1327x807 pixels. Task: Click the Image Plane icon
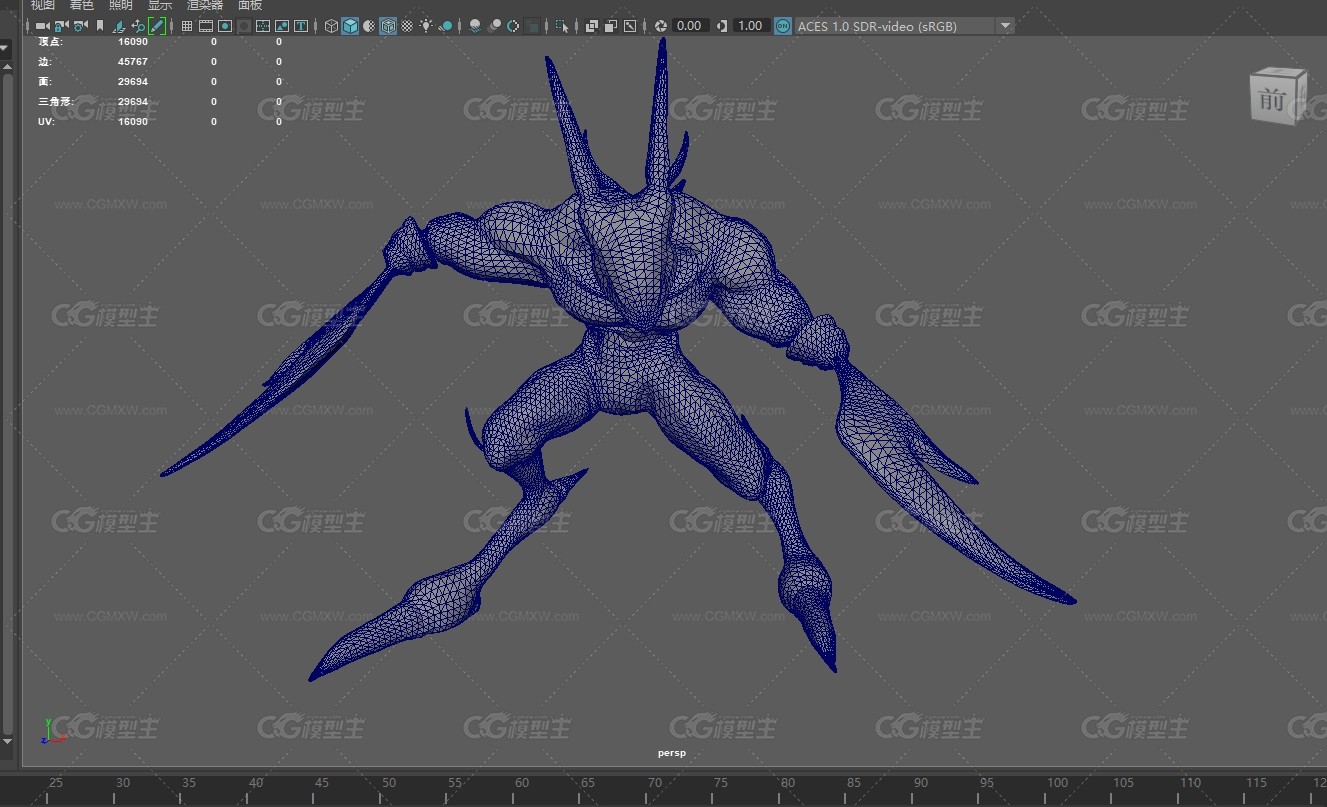coord(119,26)
